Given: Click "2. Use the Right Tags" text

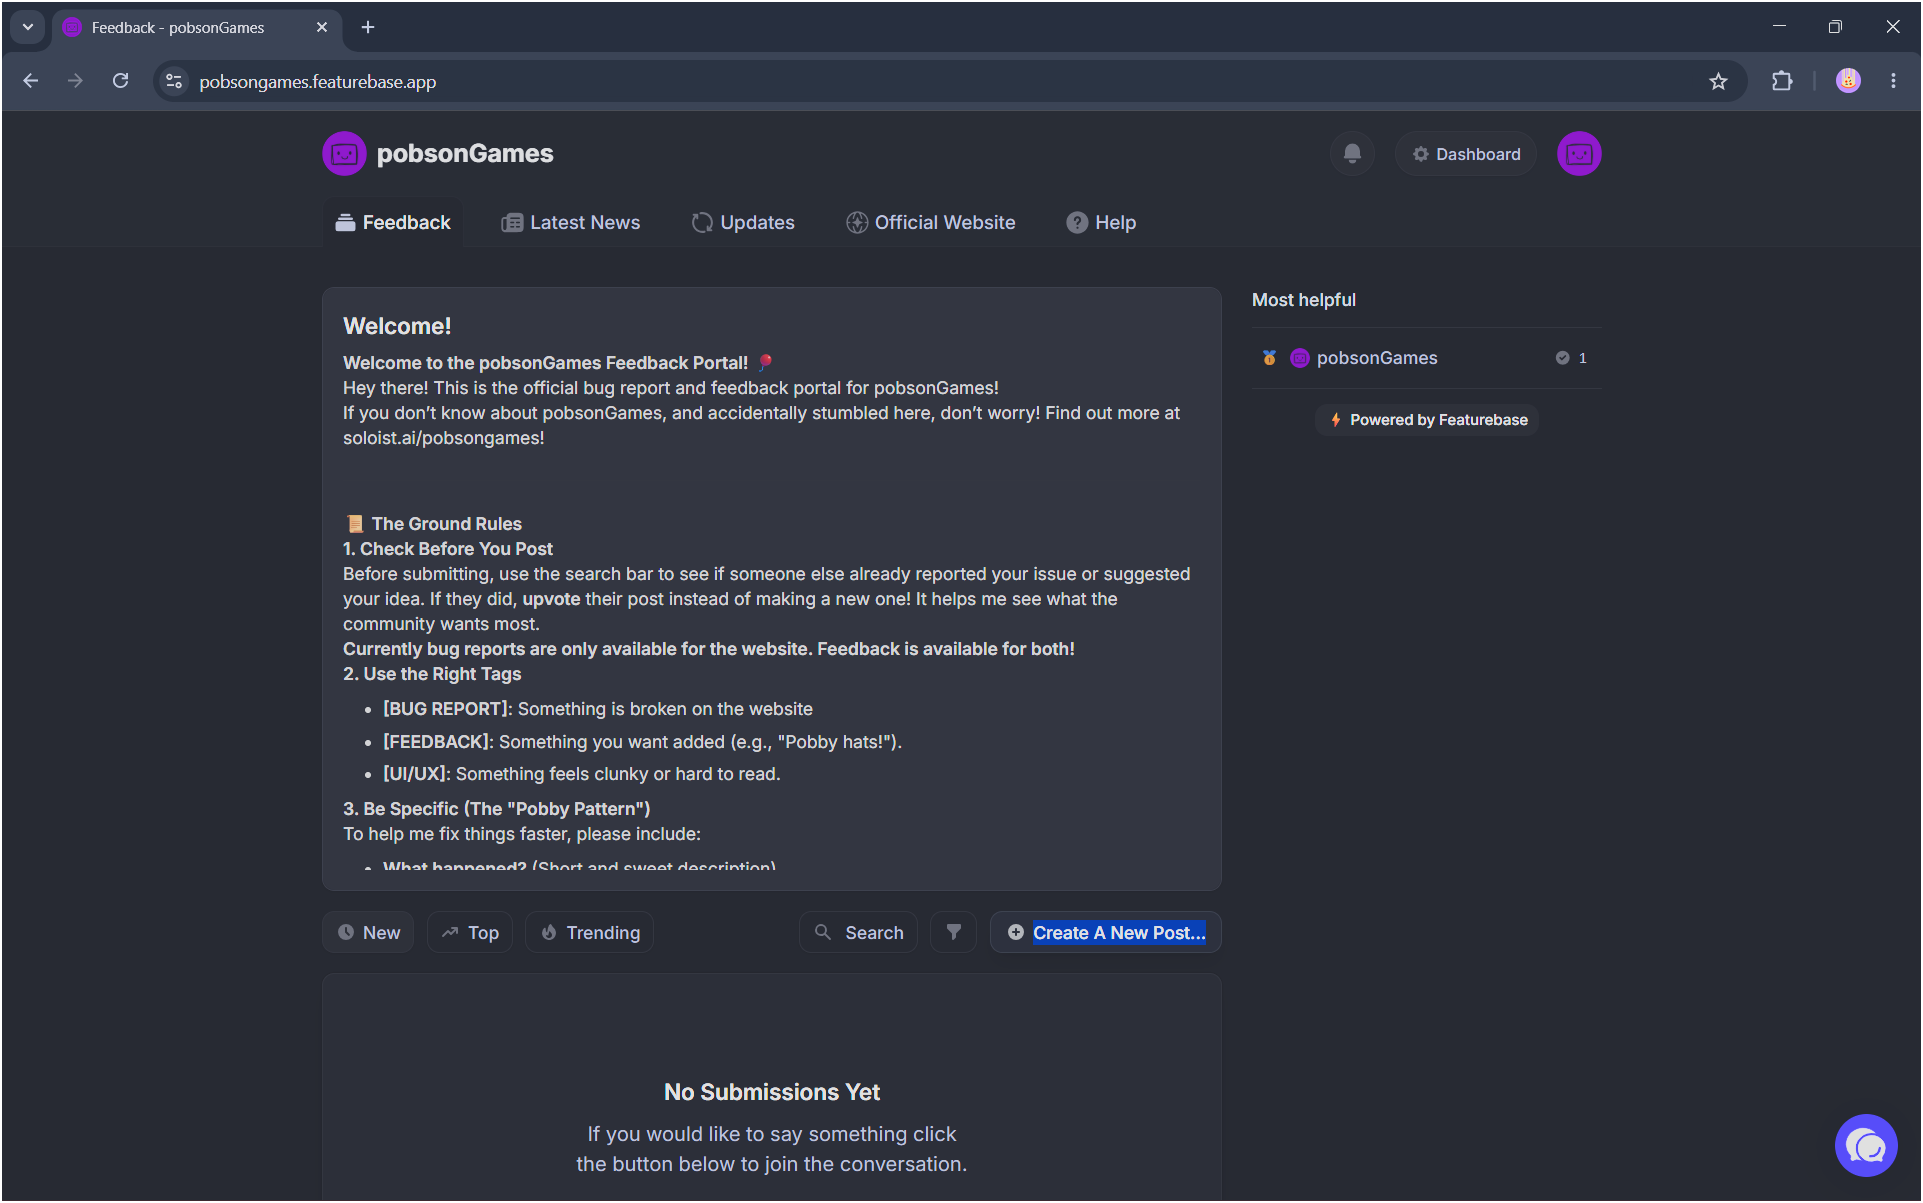Looking at the screenshot, I should [432, 674].
